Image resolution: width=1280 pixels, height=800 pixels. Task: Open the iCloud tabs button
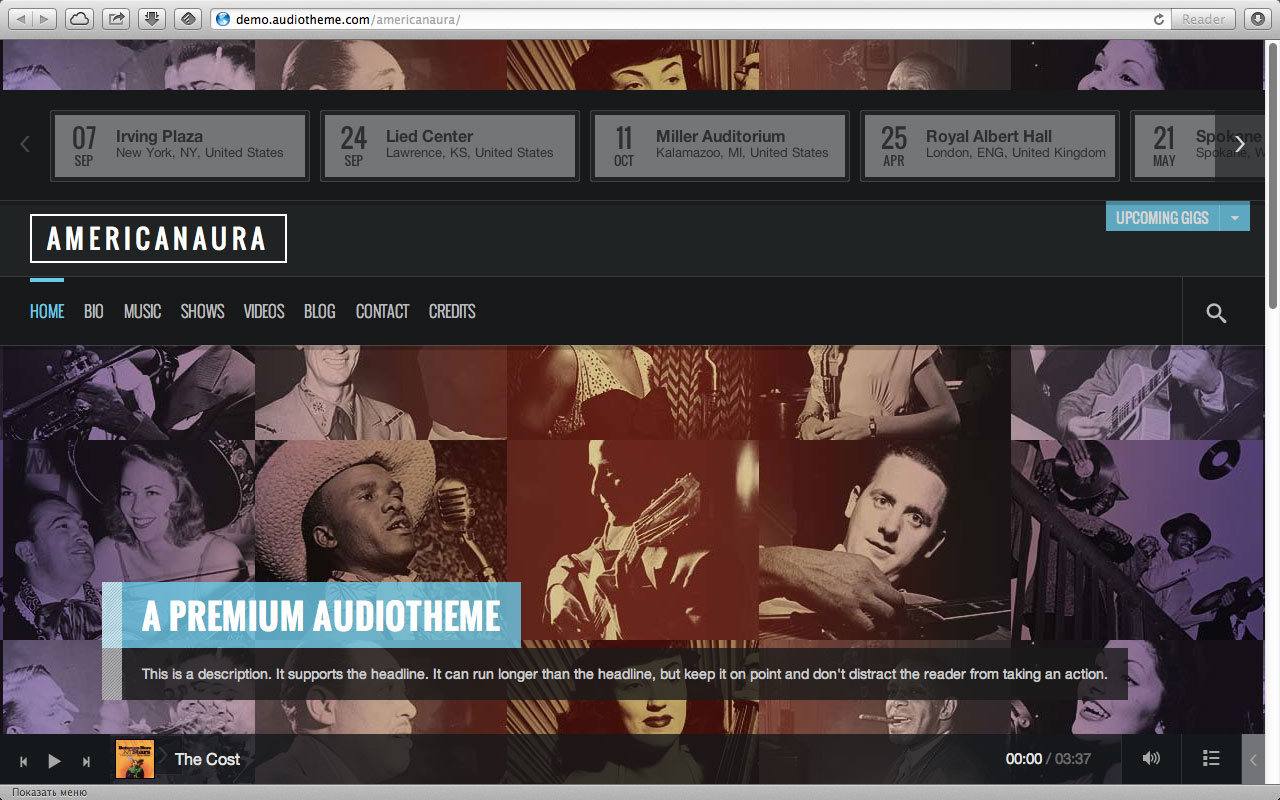coord(81,18)
